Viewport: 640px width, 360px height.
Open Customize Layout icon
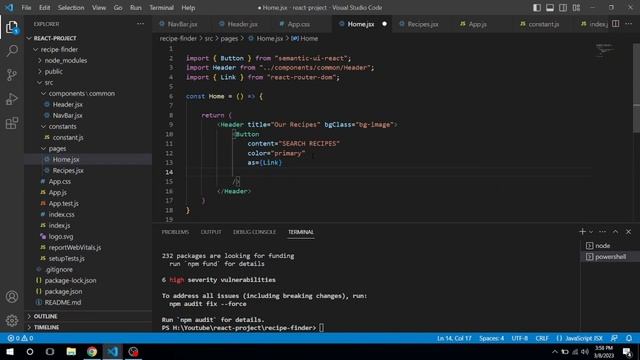pos(576,8)
